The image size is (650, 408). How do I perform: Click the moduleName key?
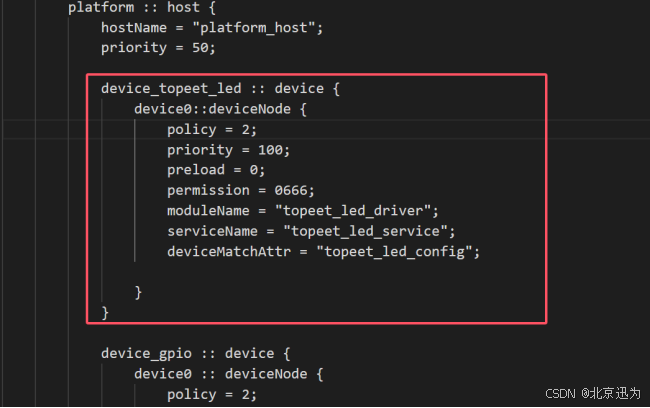208,210
